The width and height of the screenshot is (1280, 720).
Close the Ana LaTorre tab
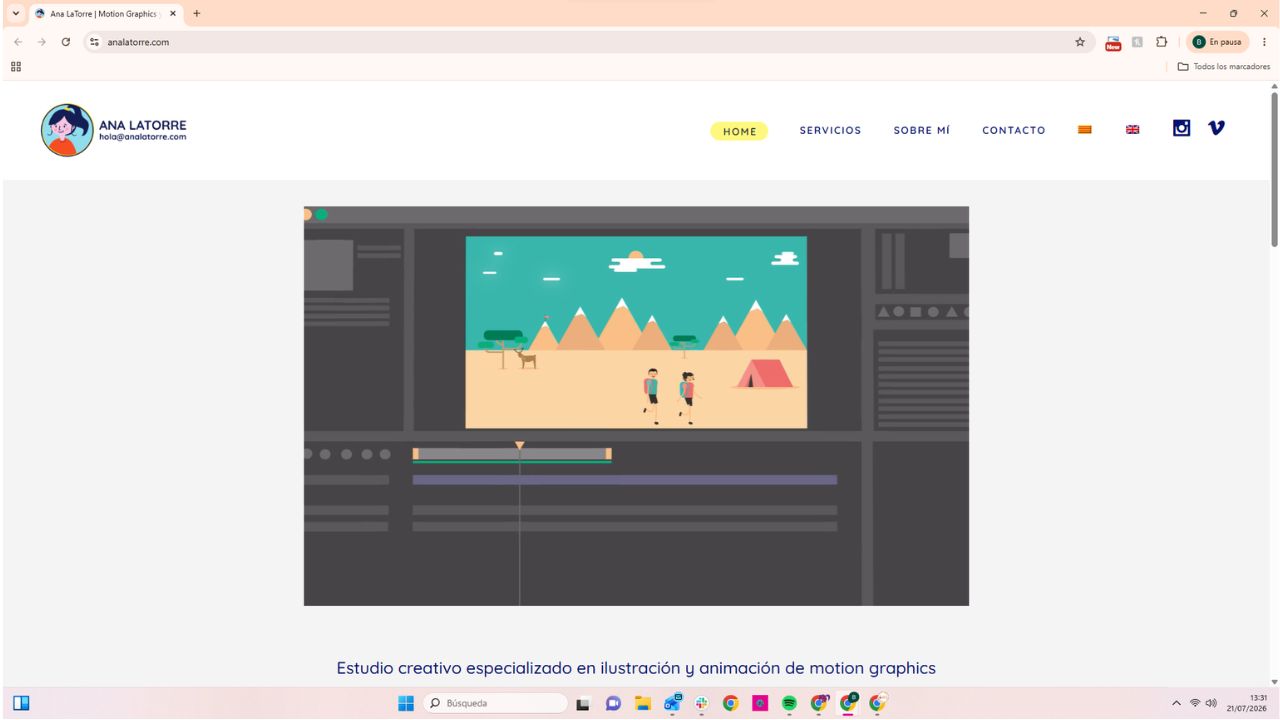coord(173,13)
